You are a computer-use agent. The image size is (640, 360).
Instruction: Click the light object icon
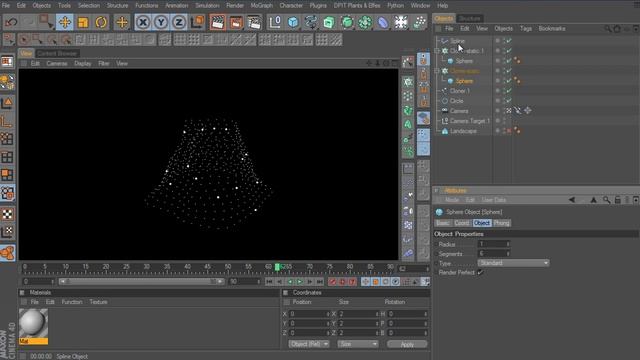[401, 22]
